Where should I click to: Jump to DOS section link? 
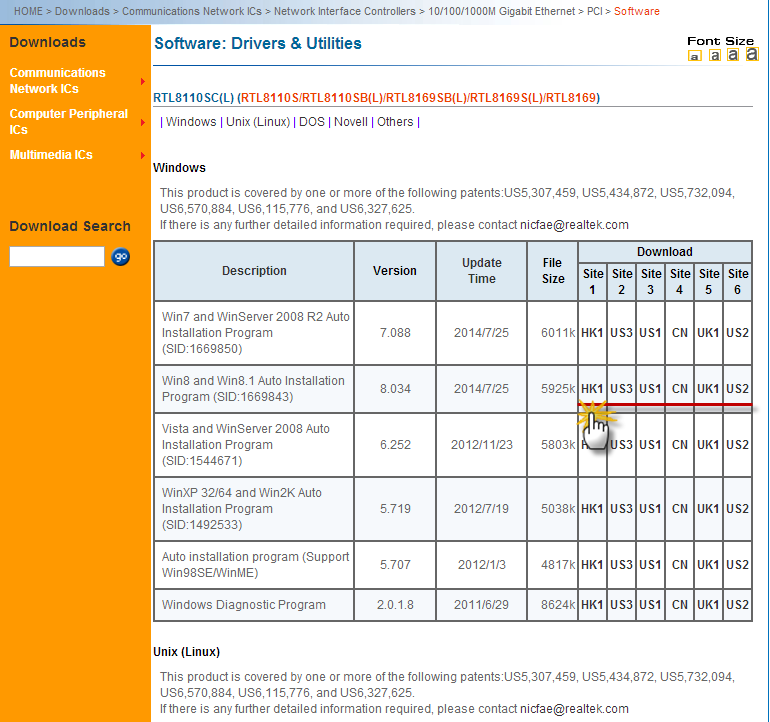tap(312, 122)
